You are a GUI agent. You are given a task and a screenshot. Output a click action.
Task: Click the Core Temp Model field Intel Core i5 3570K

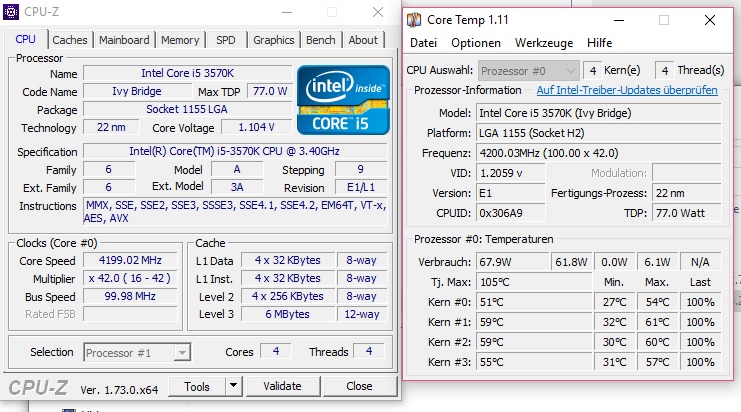pyautogui.click(x=598, y=113)
